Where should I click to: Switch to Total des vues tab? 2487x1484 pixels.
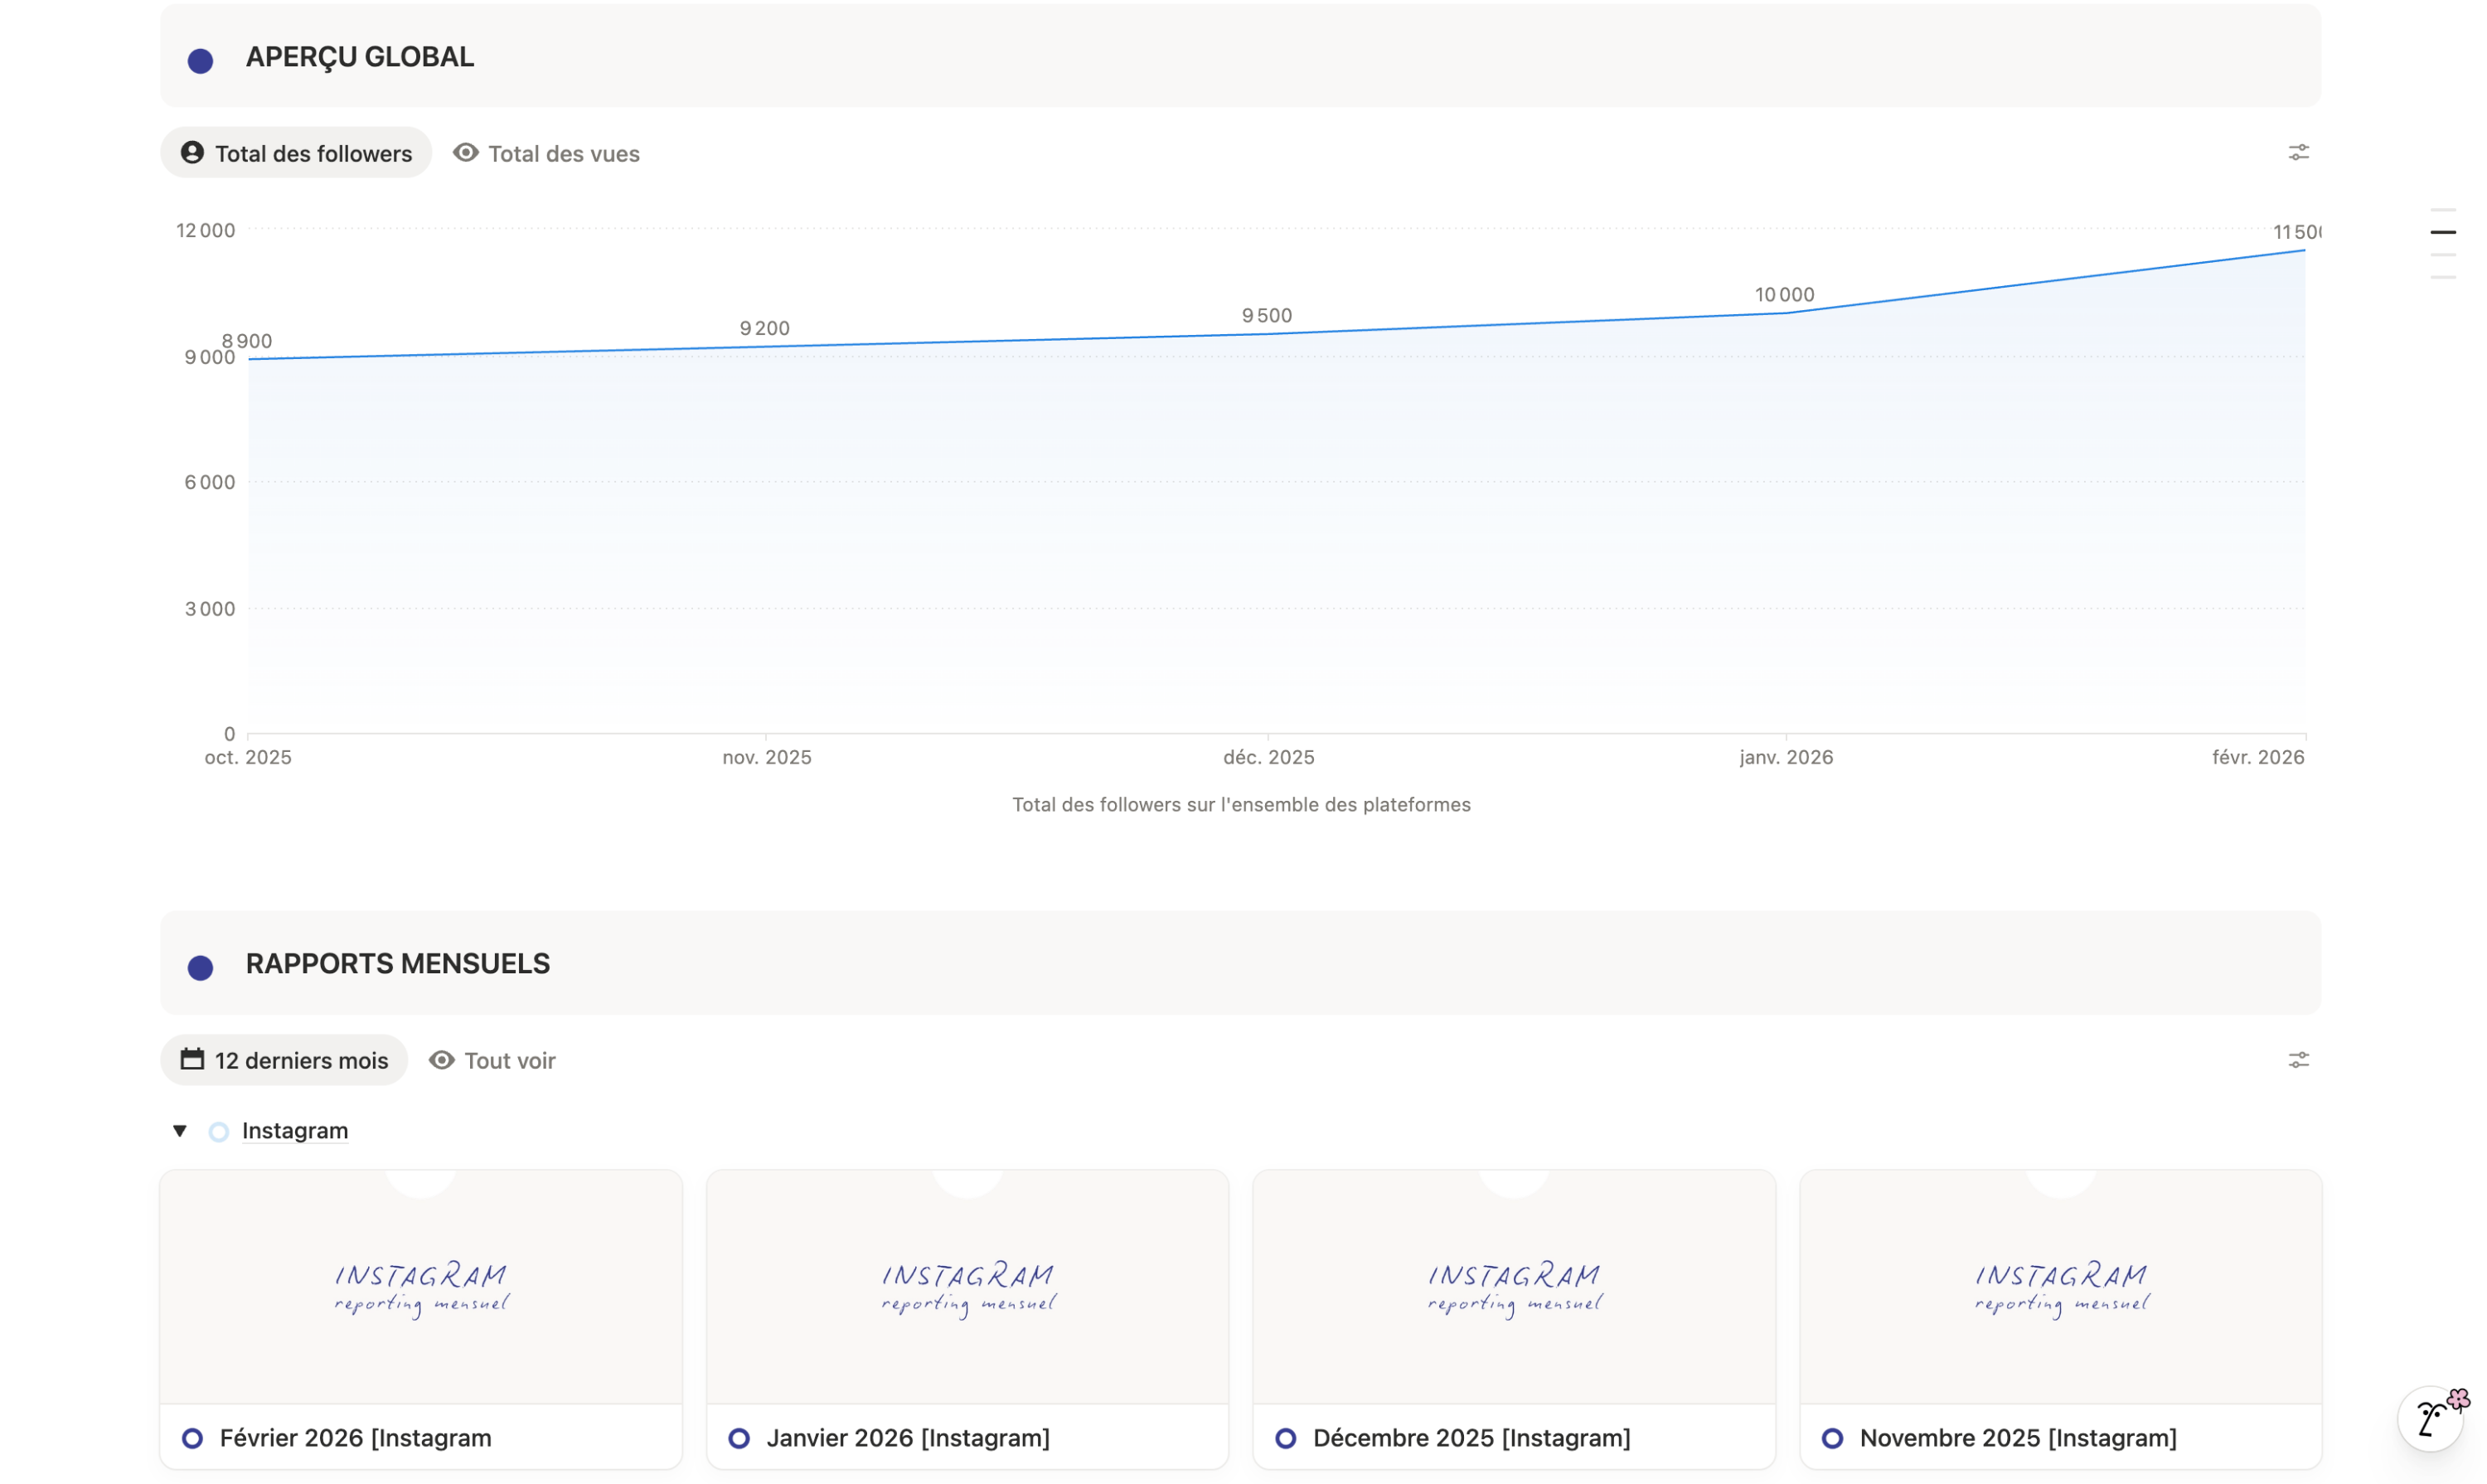click(x=546, y=153)
